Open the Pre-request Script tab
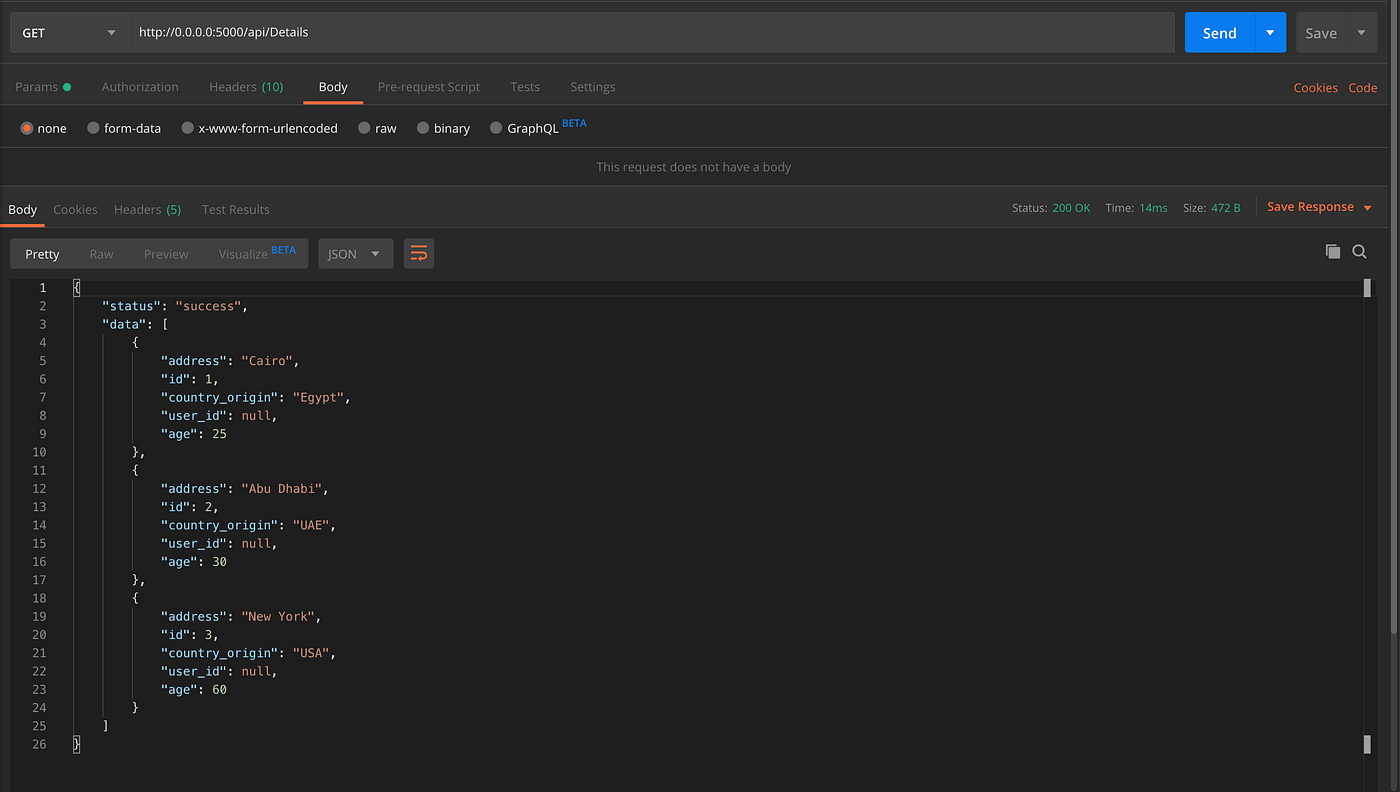The width and height of the screenshot is (1400, 792). (429, 87)
